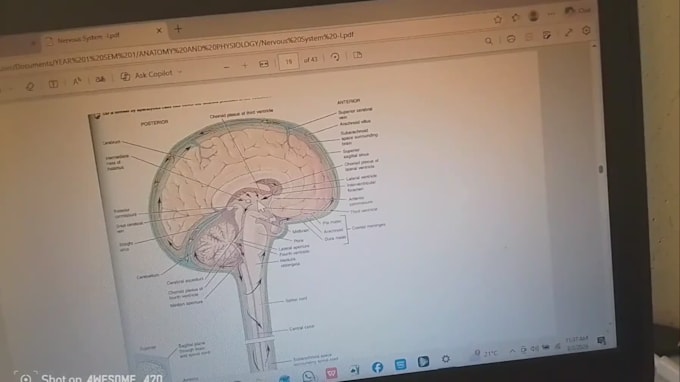
Task: Open the media player taskbar icon
Action: point(423,362)
